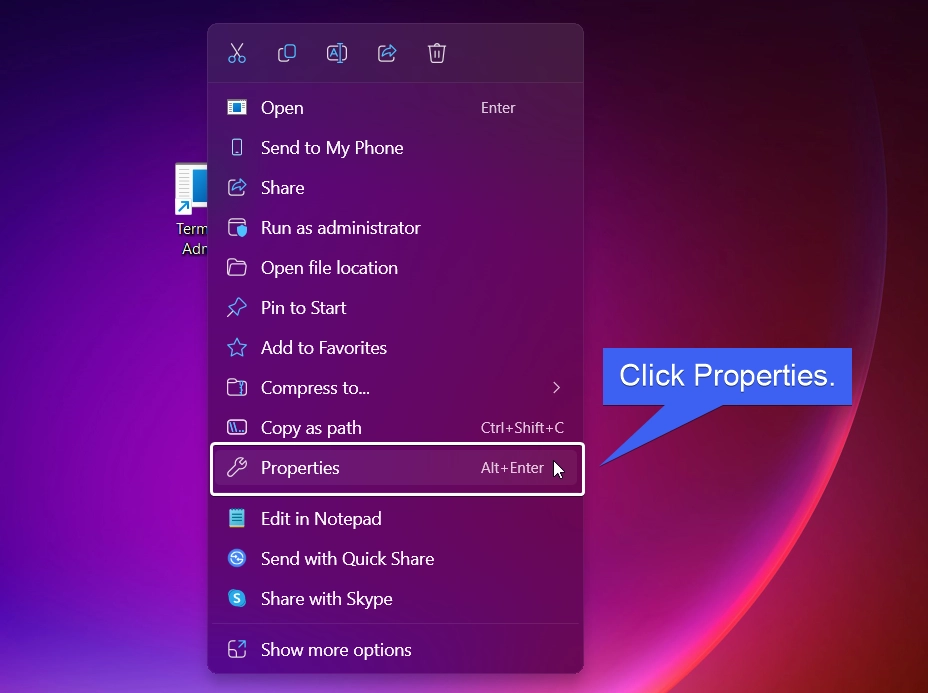Choose Copy as path

395,428
